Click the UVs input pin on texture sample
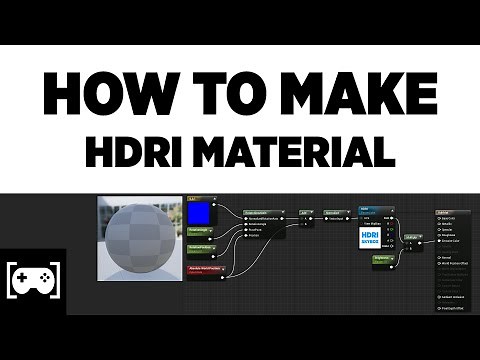The width and height of the screenshot is (480, 360). click(x=361, y=218)
